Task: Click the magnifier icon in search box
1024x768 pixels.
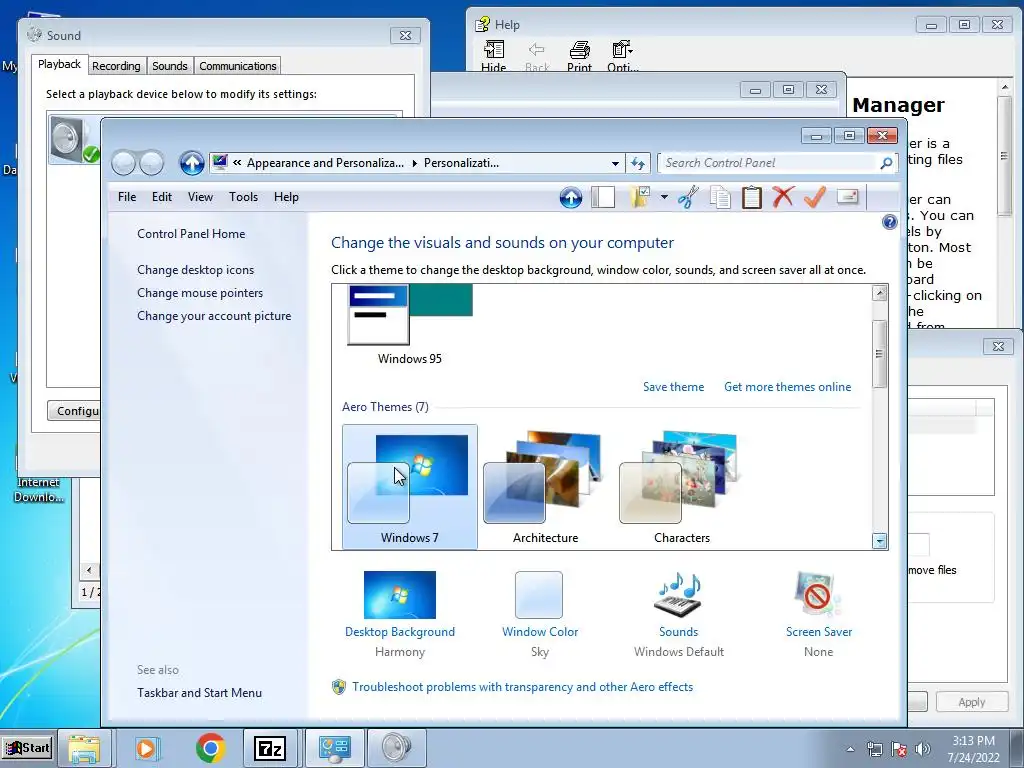Action: (886, 163)
